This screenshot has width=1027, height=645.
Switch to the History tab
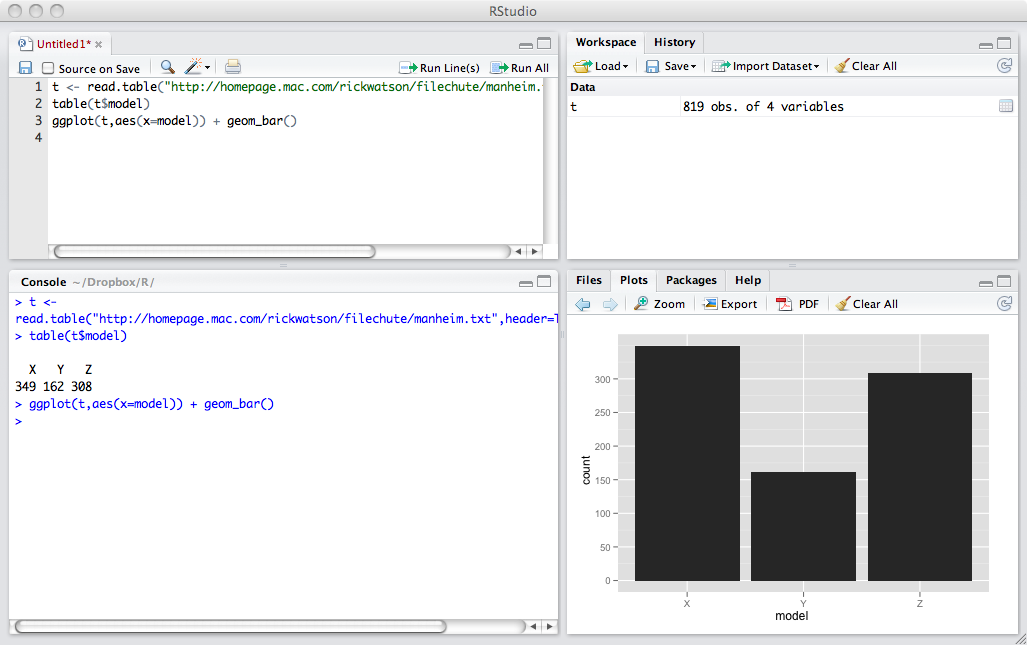pyautogui.click(x=674, y=42)
